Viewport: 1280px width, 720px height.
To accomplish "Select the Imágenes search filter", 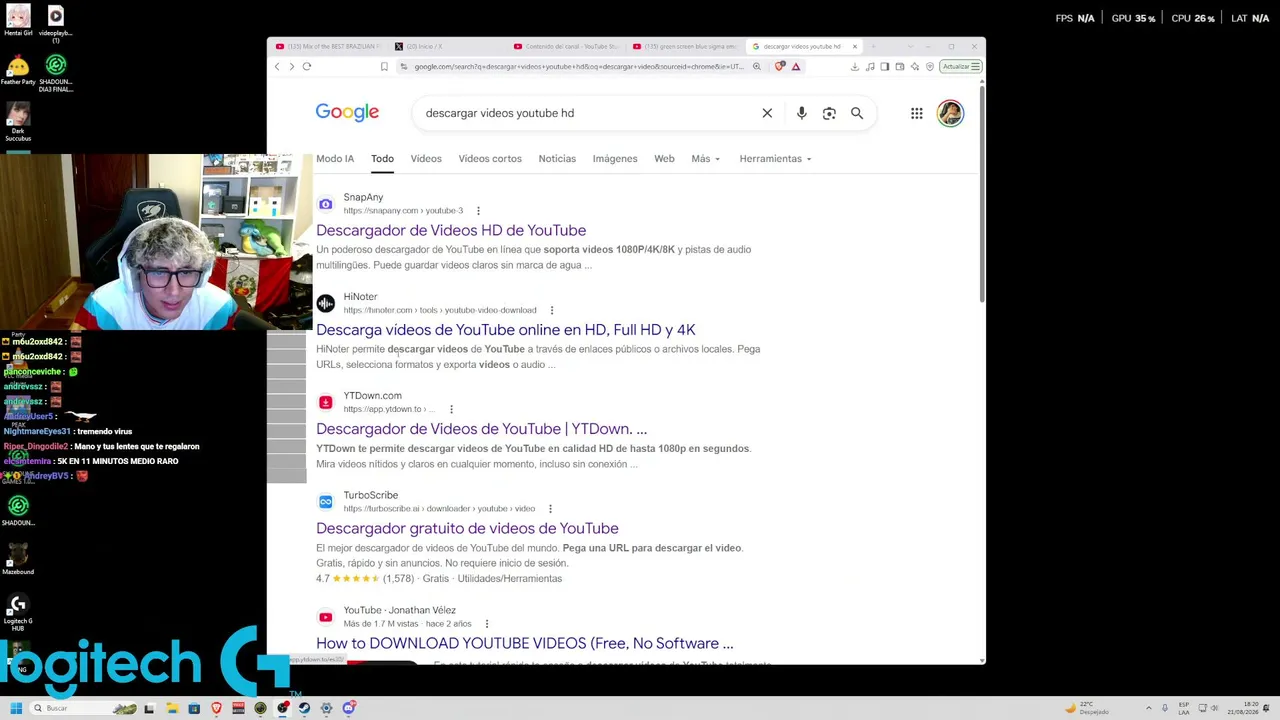I will coord(615,159).
